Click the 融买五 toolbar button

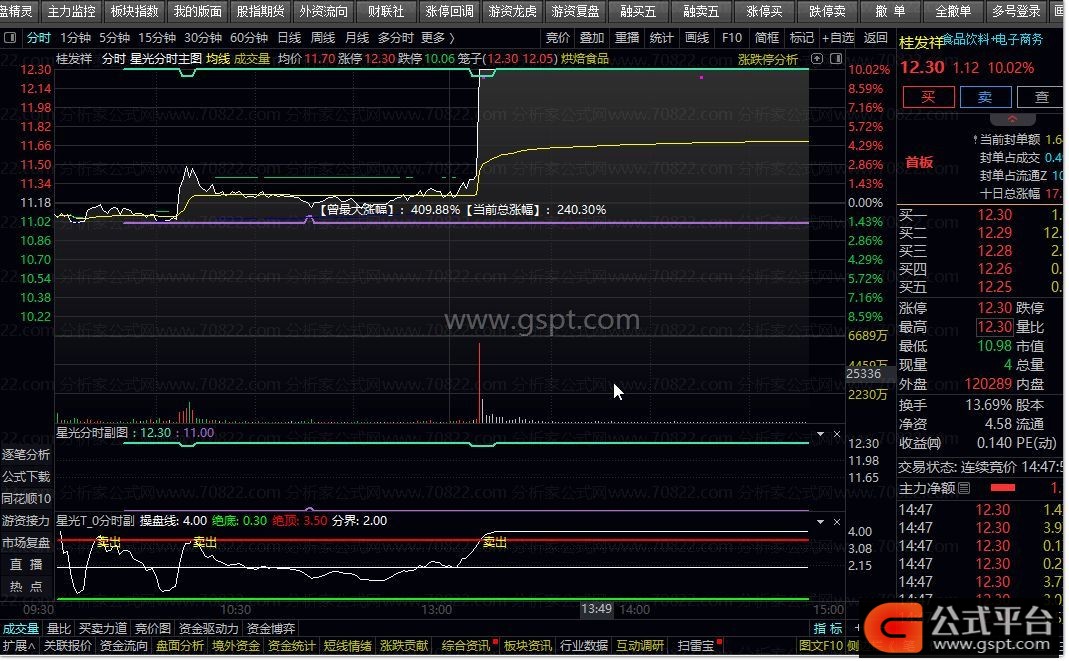coord(637,12)
